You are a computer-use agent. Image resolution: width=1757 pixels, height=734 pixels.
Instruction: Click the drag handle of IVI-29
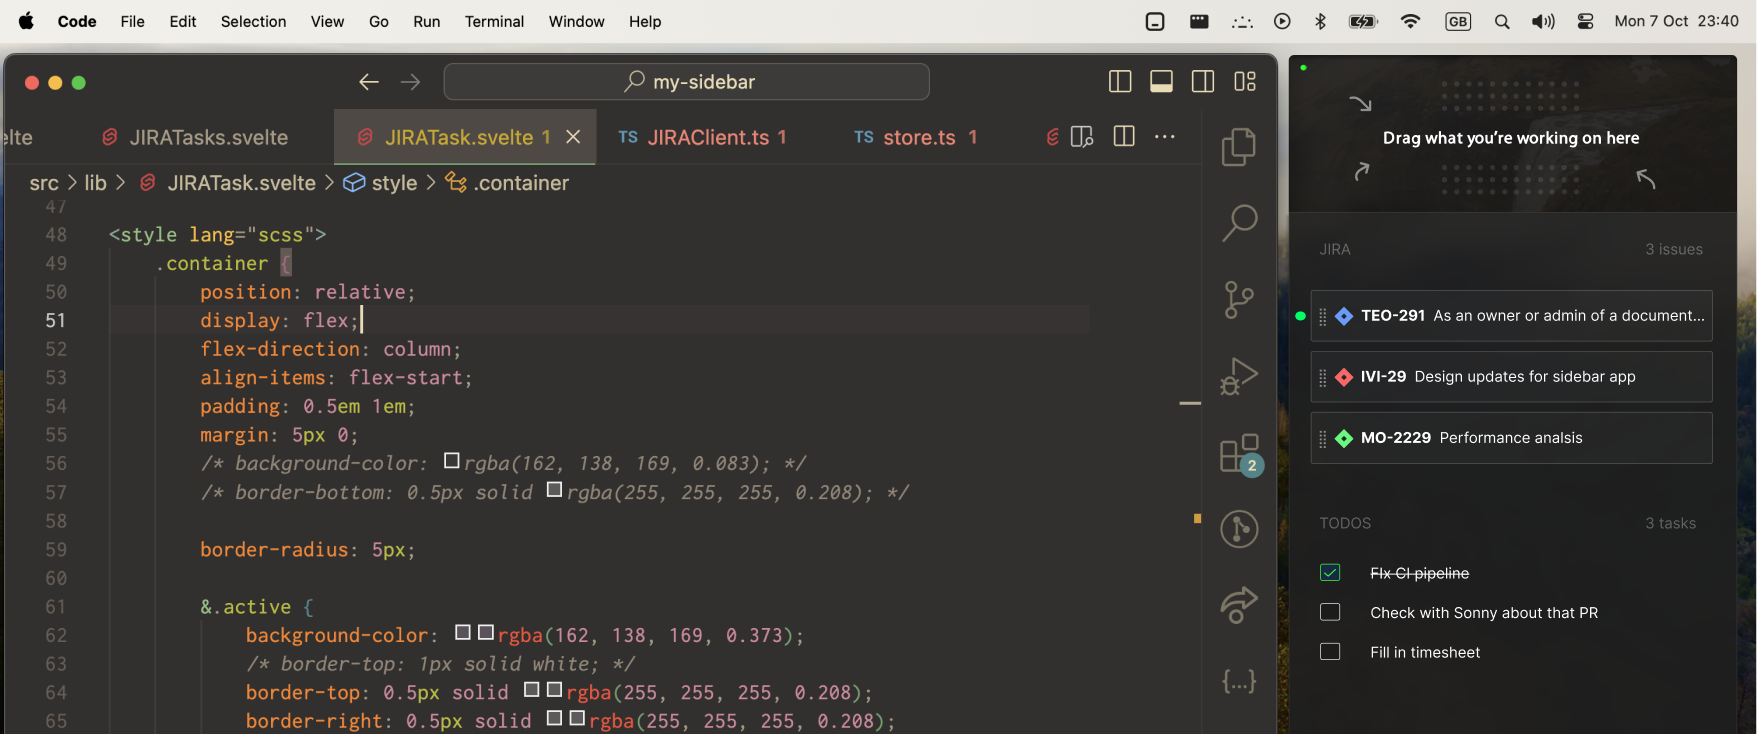click(1323, 377)
